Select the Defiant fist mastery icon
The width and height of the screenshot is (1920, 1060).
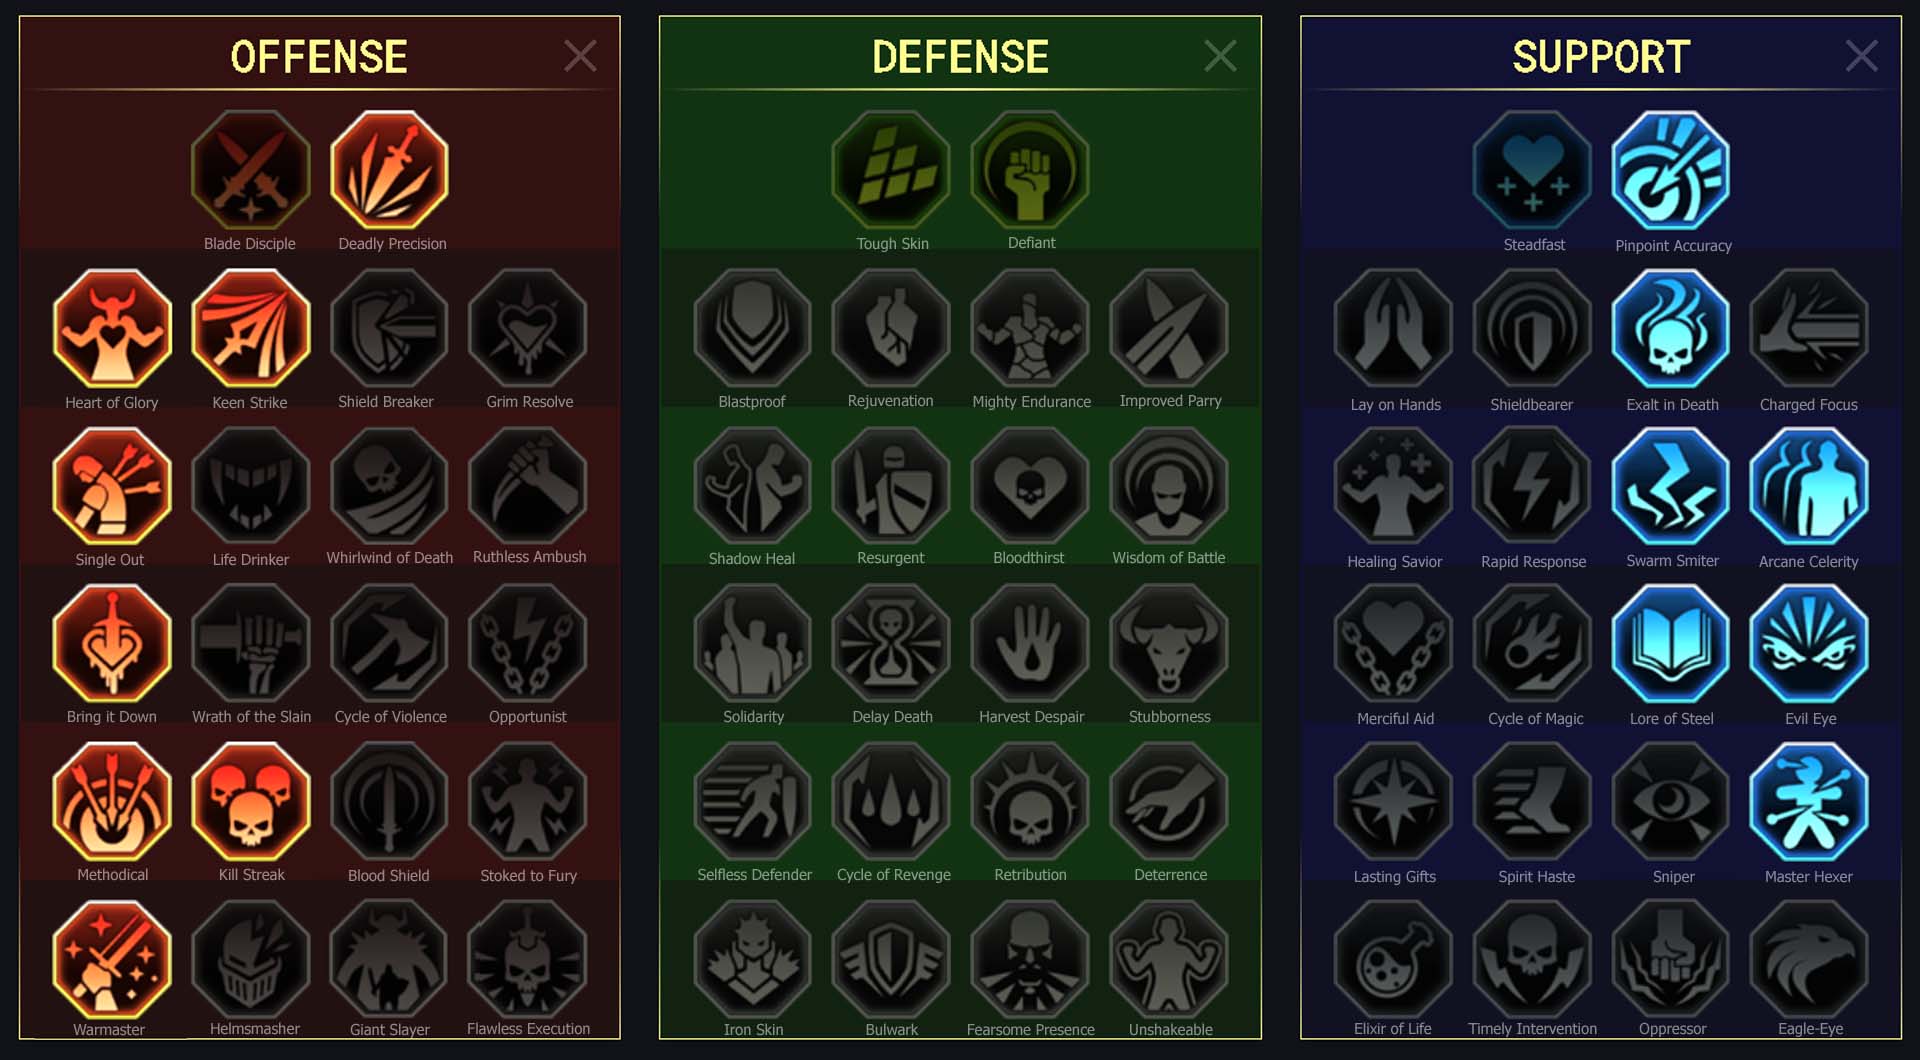[1030, 170]
